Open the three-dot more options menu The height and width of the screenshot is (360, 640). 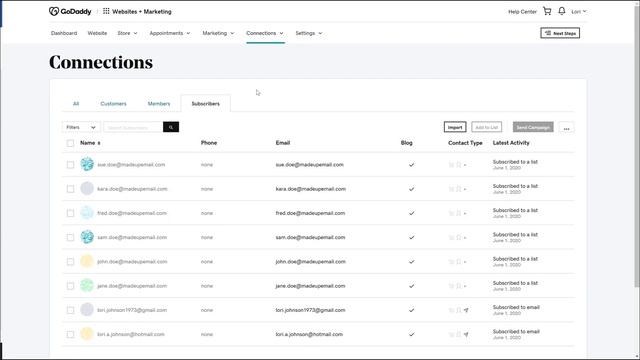pyautogui.click(x=566, y=128)
